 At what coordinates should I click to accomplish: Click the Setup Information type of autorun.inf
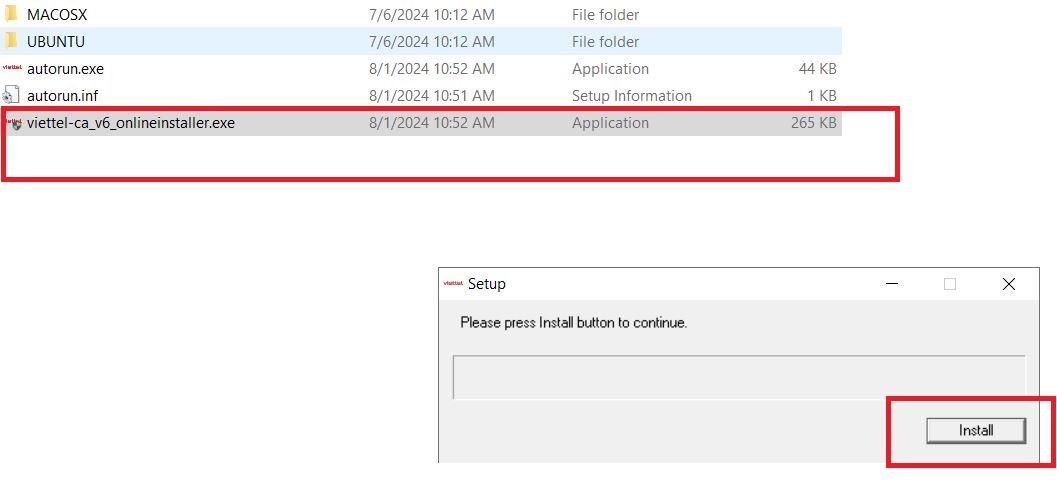tap(631, 96)
